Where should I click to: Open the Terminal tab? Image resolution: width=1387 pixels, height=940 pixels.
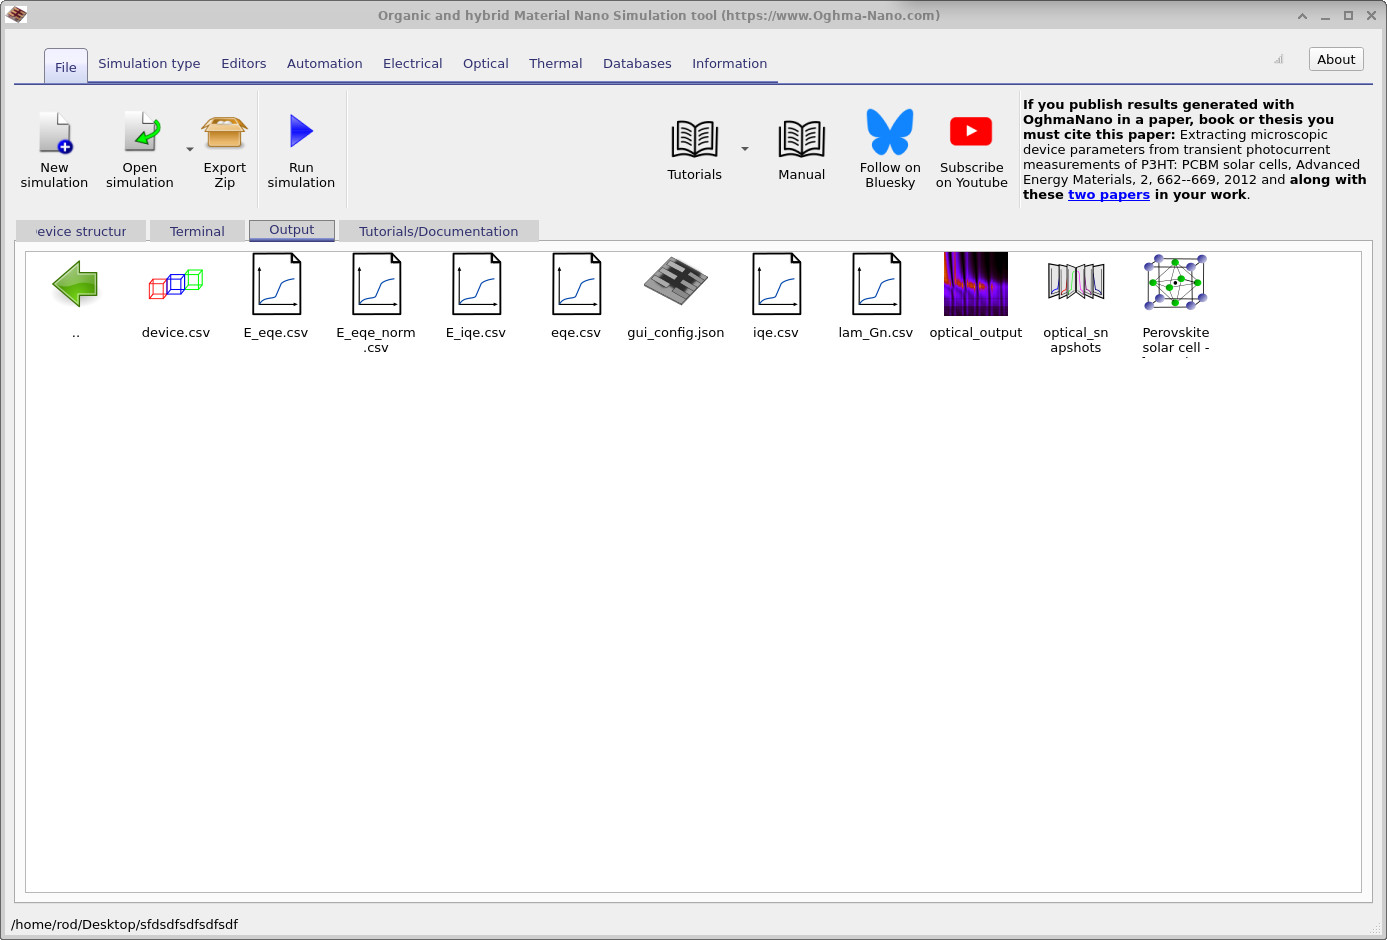197,231
